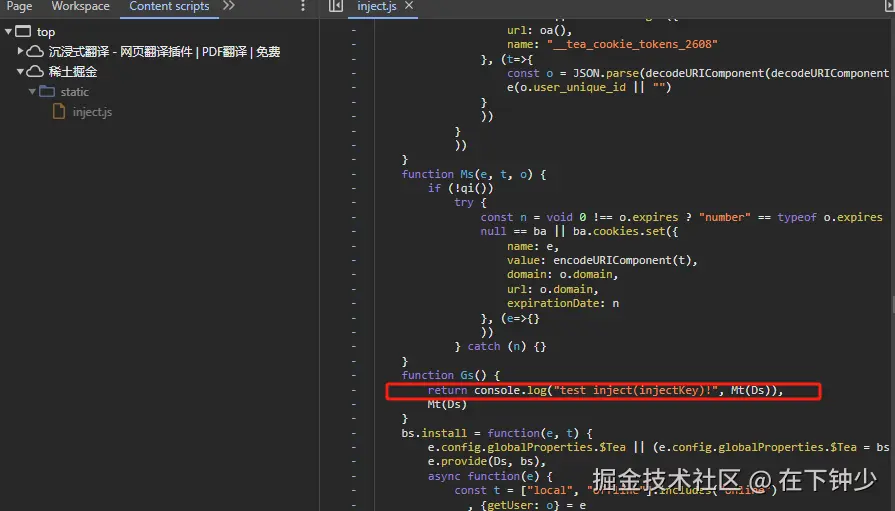This screenshot has width=895, height=511.
Task: Switch to the Page tab
Action: pyautogui.click(x=19, y=7)
